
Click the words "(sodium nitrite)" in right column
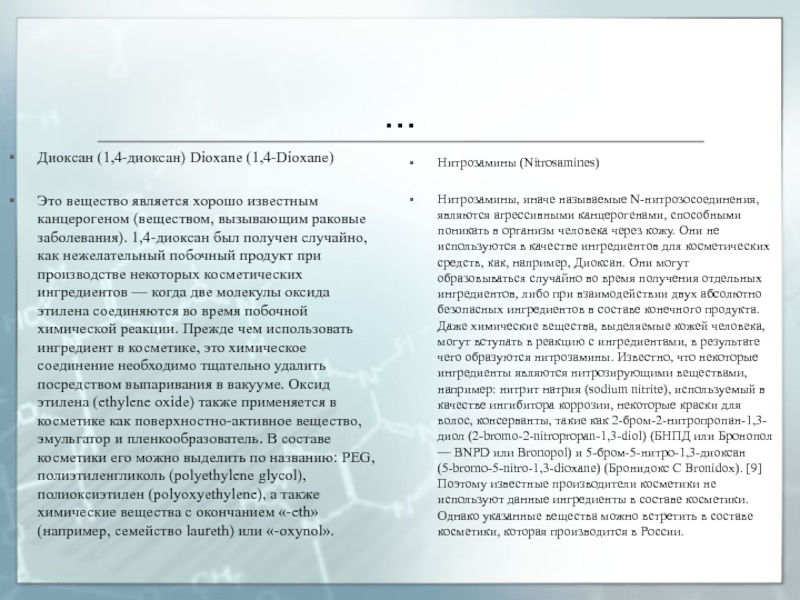click(x=627, y=389)
